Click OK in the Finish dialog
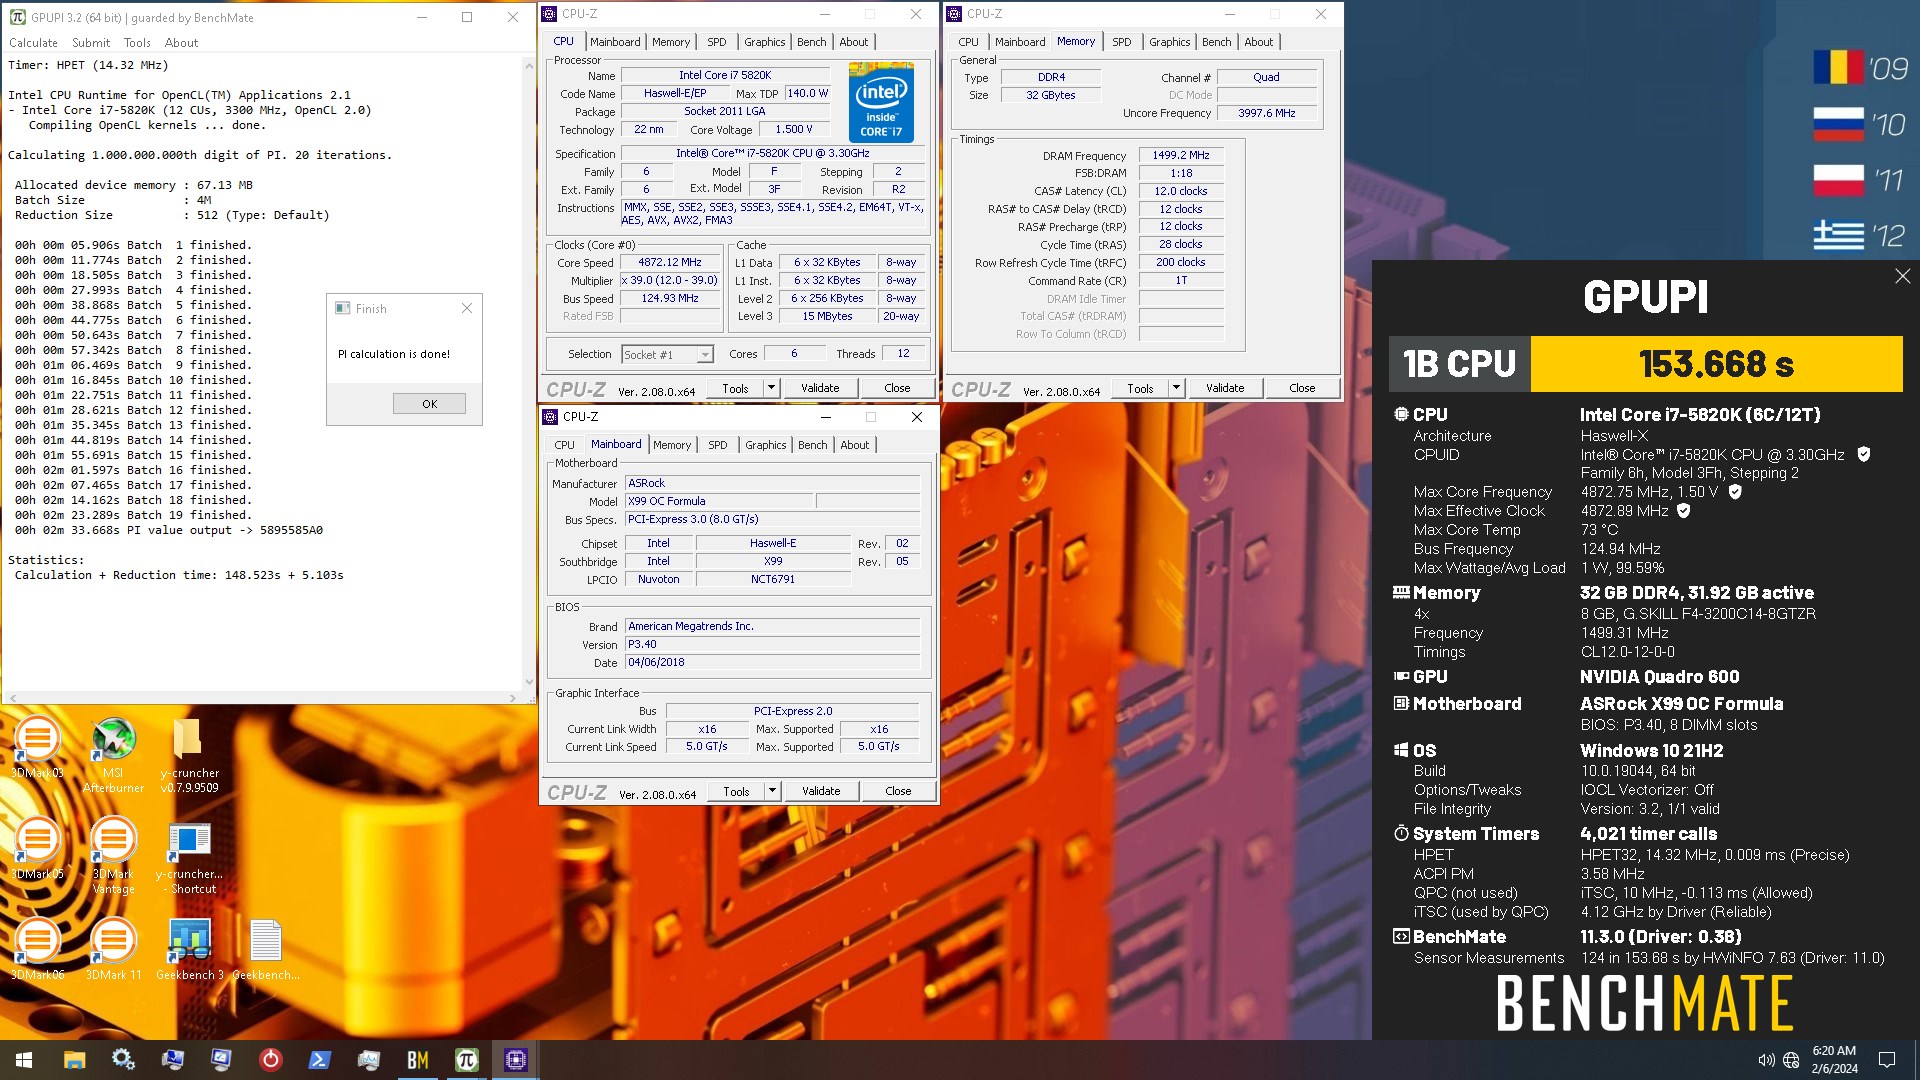This screenshot has width=1920, height=1080. (x=429, y=404)
